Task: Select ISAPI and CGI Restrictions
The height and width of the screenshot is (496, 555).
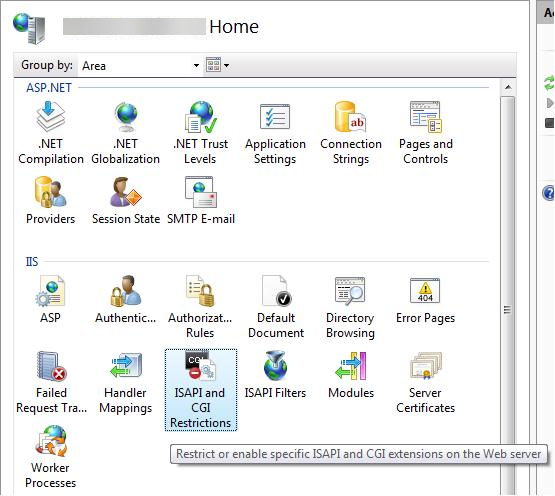Action: click(x=201, y=390)
